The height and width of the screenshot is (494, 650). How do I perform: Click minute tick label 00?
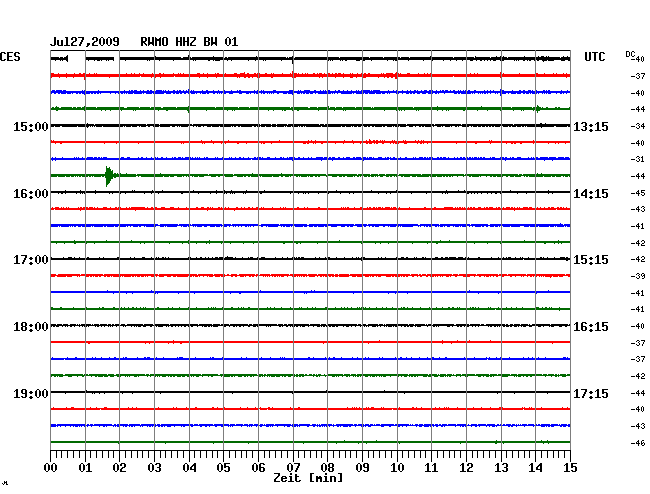[51, 468]
